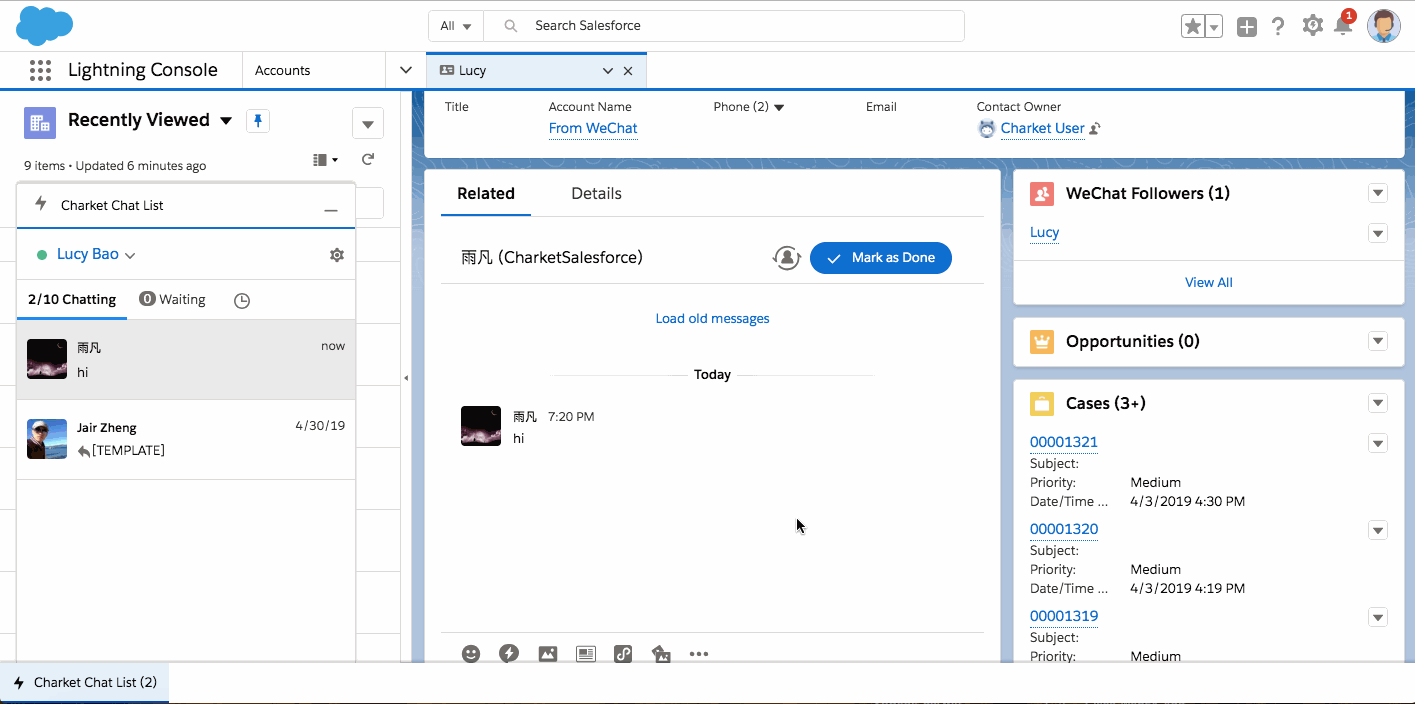
Task: Click the news article icon in chat toolbar
Action: coord(586,654)
